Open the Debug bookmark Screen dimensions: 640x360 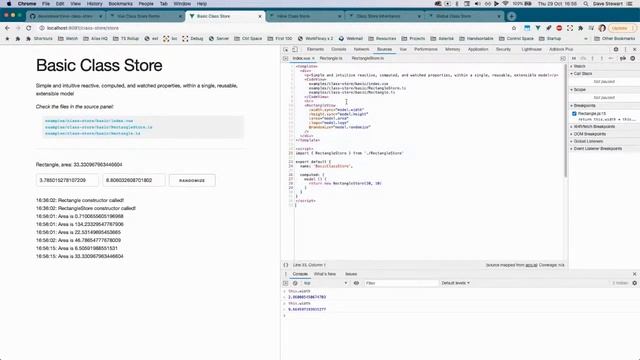(193, 38)
